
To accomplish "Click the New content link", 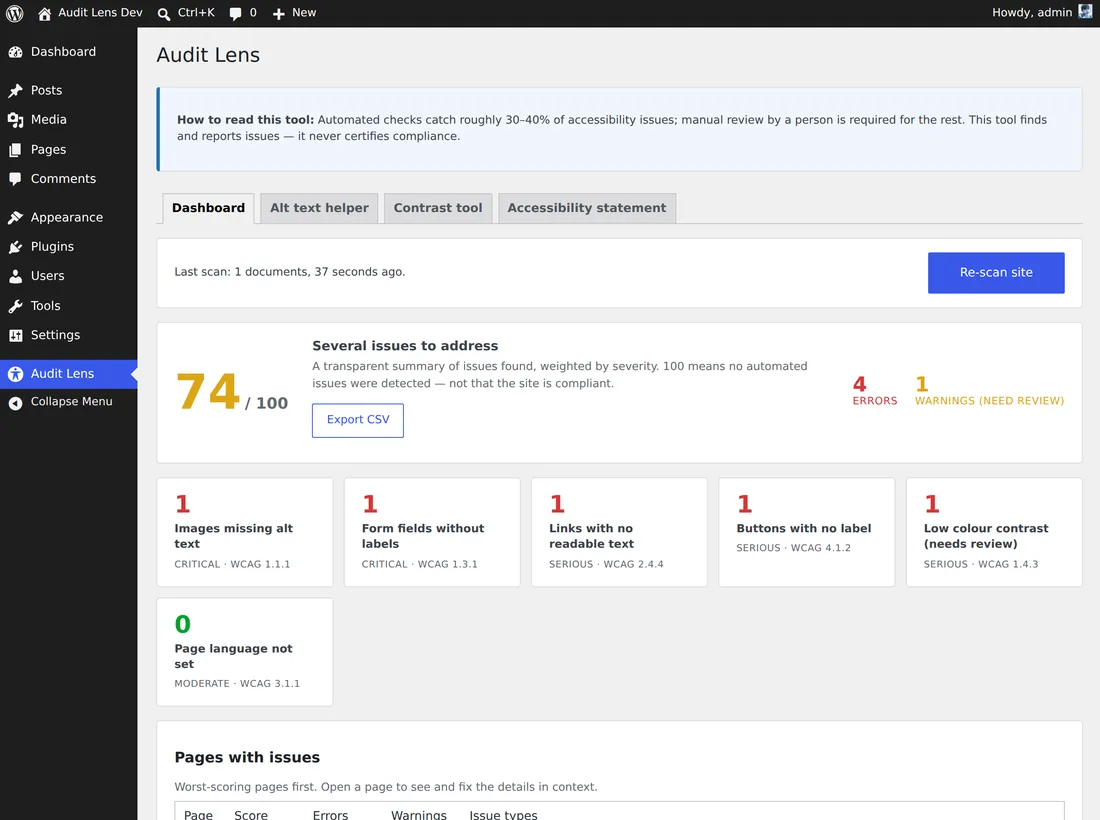I will [x=295, y=13].
